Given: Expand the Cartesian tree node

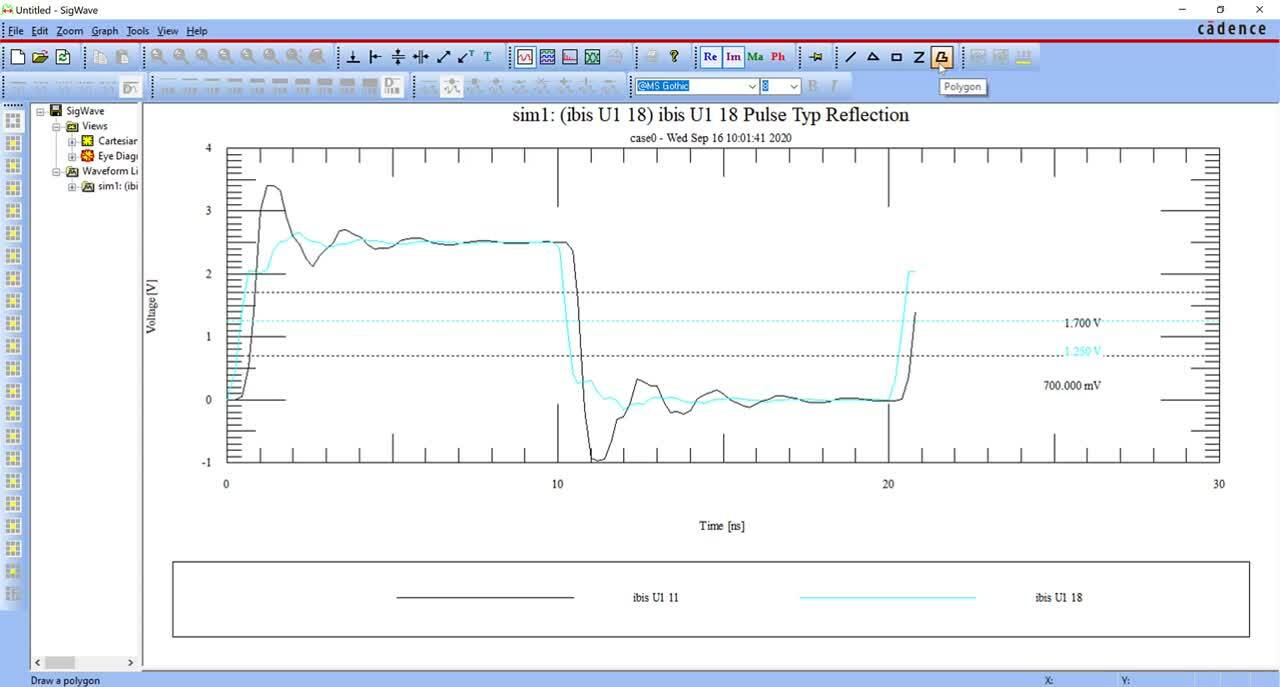Looking at the screenshot, I should pos(72,142).
